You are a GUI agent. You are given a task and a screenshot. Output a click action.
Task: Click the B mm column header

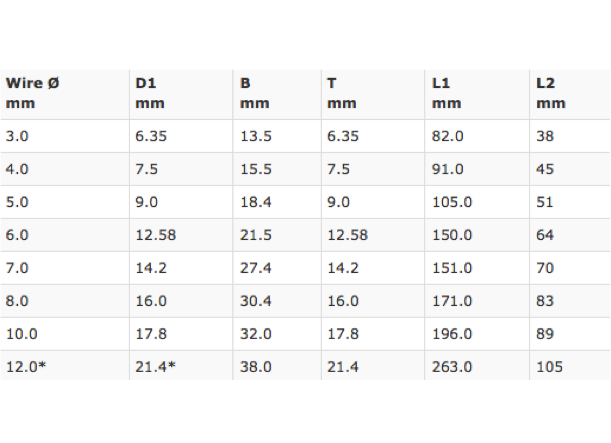[x=254, y=93]
